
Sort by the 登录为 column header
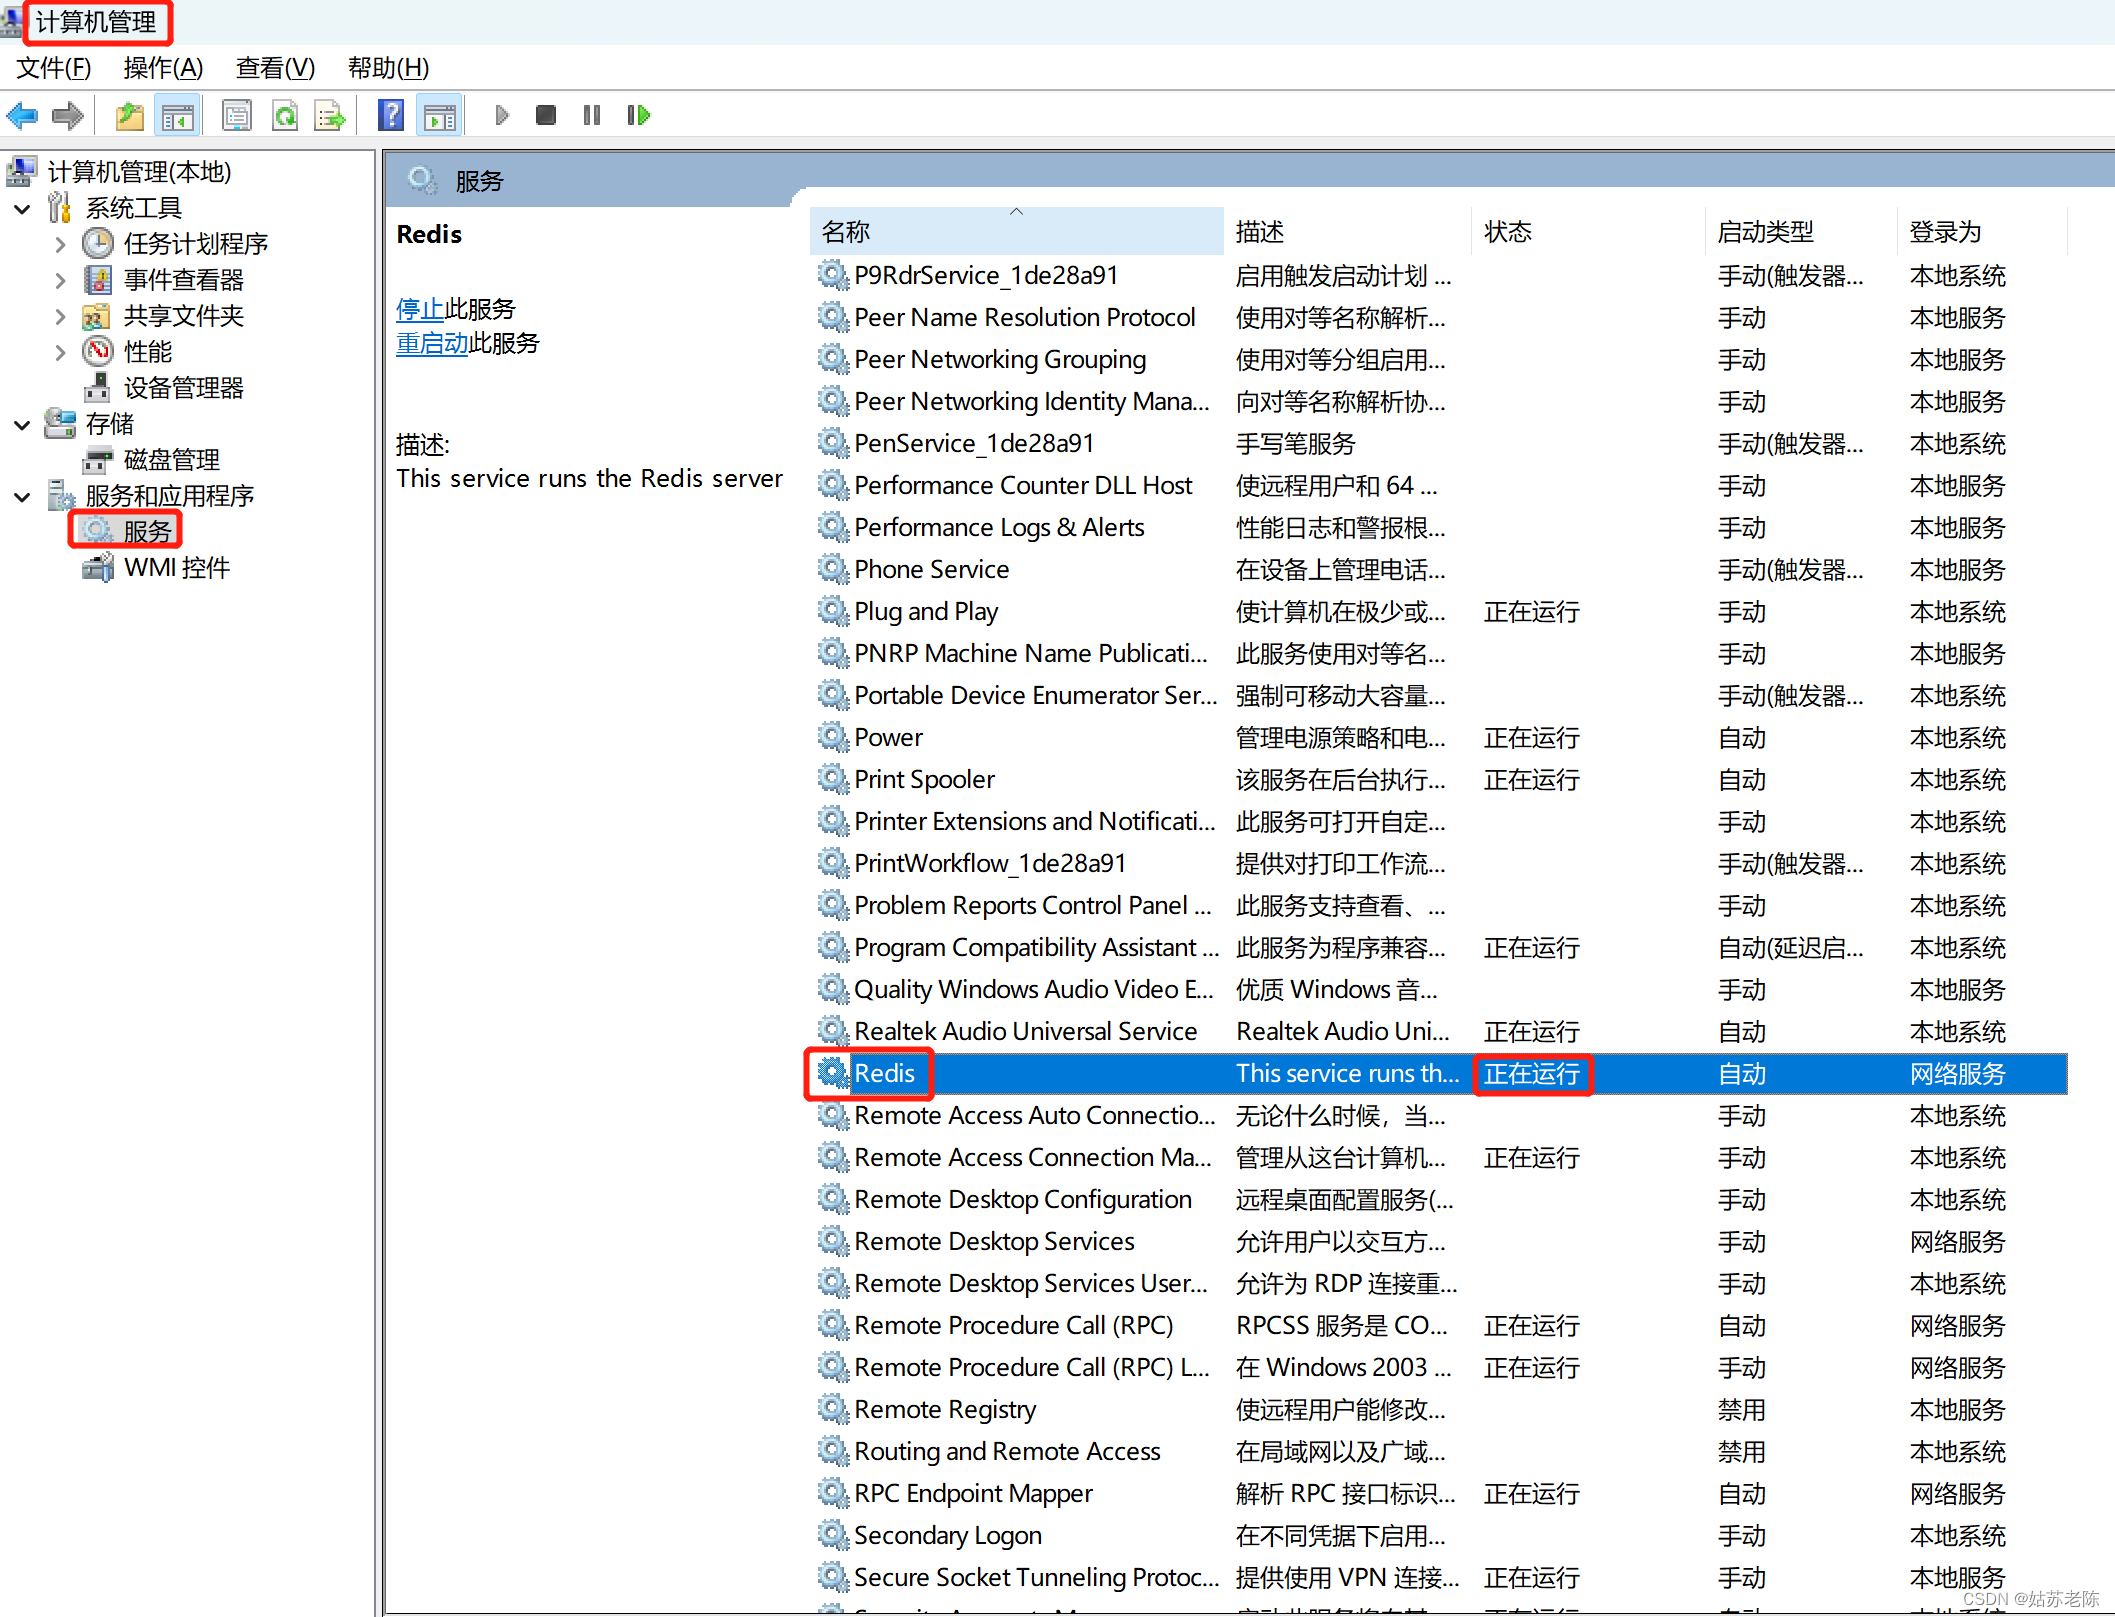pyautogui.click(x=1980, y=232)
